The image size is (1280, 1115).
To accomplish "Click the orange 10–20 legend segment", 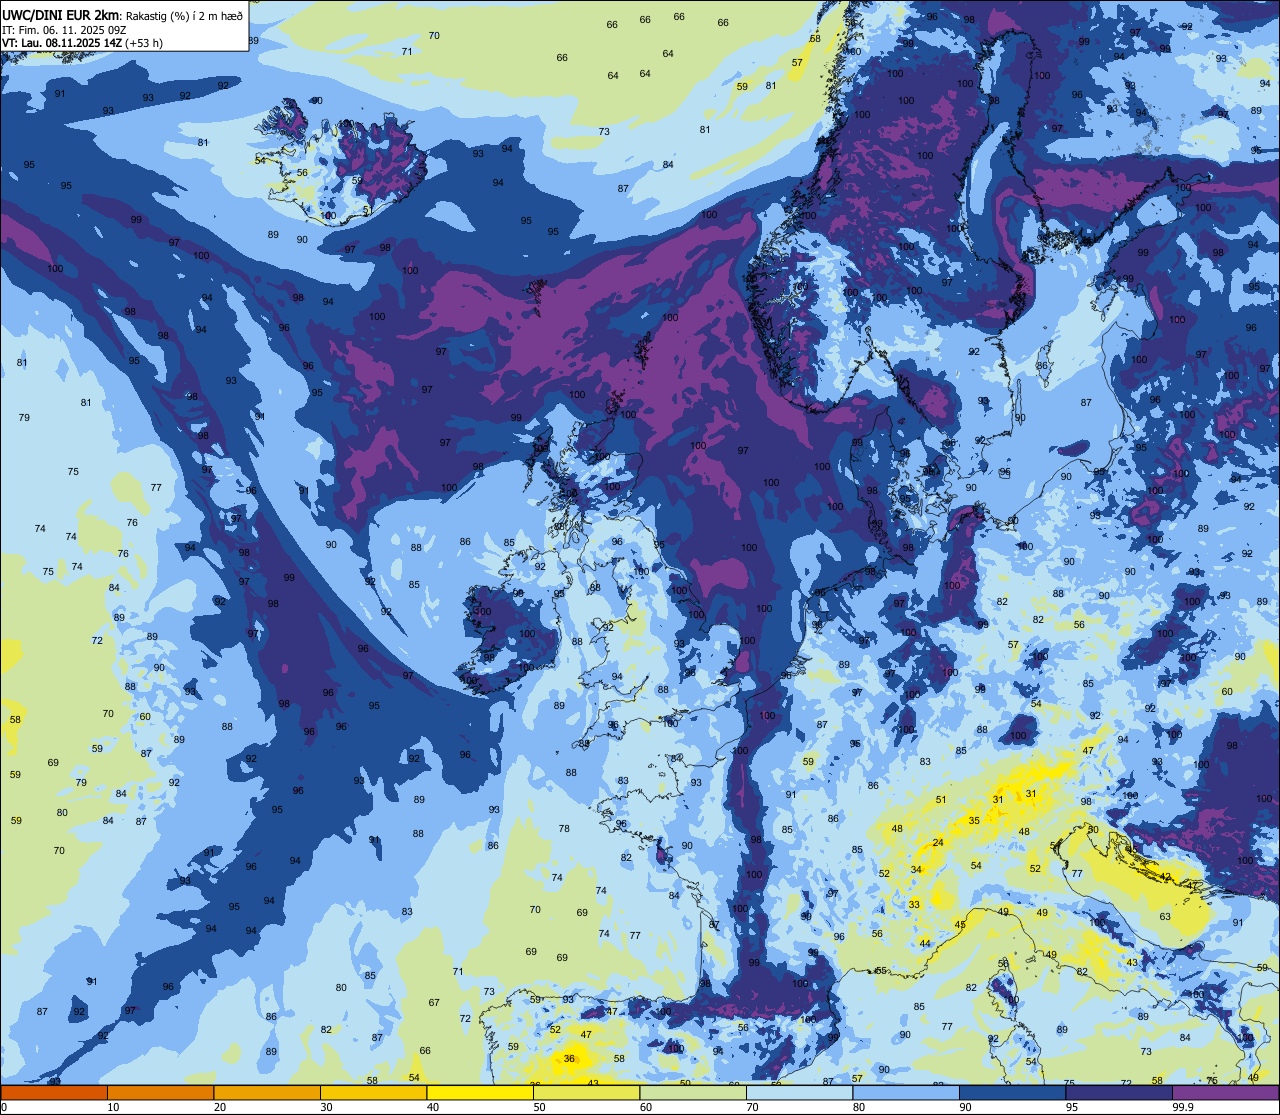I will click(160, 1092).
